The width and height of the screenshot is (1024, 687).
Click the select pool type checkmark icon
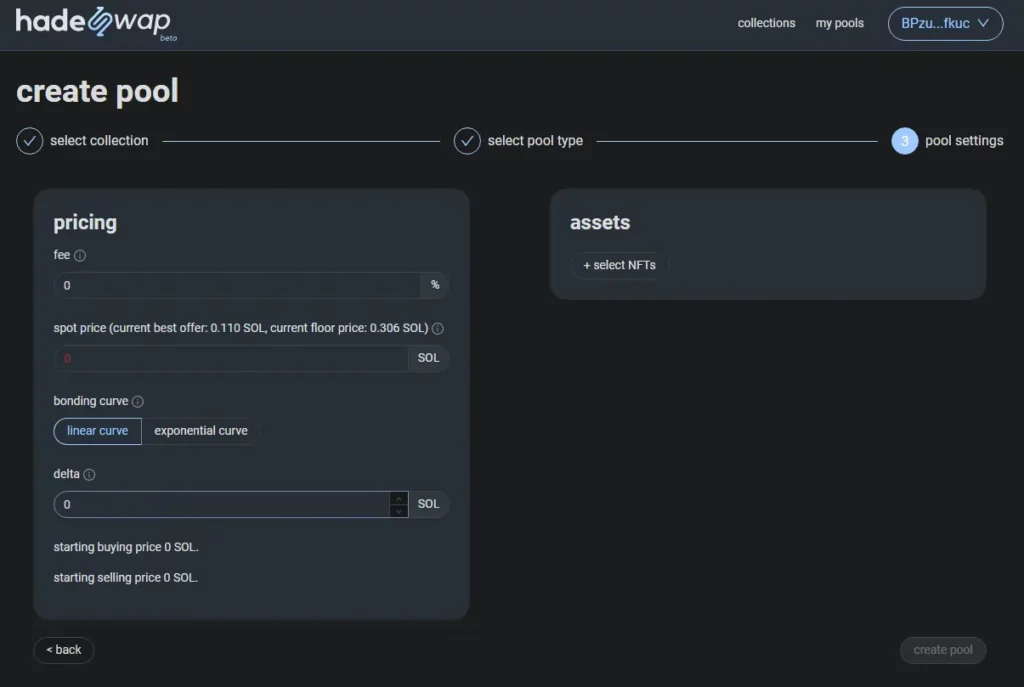pyautogui.click(x=467, y=141)
